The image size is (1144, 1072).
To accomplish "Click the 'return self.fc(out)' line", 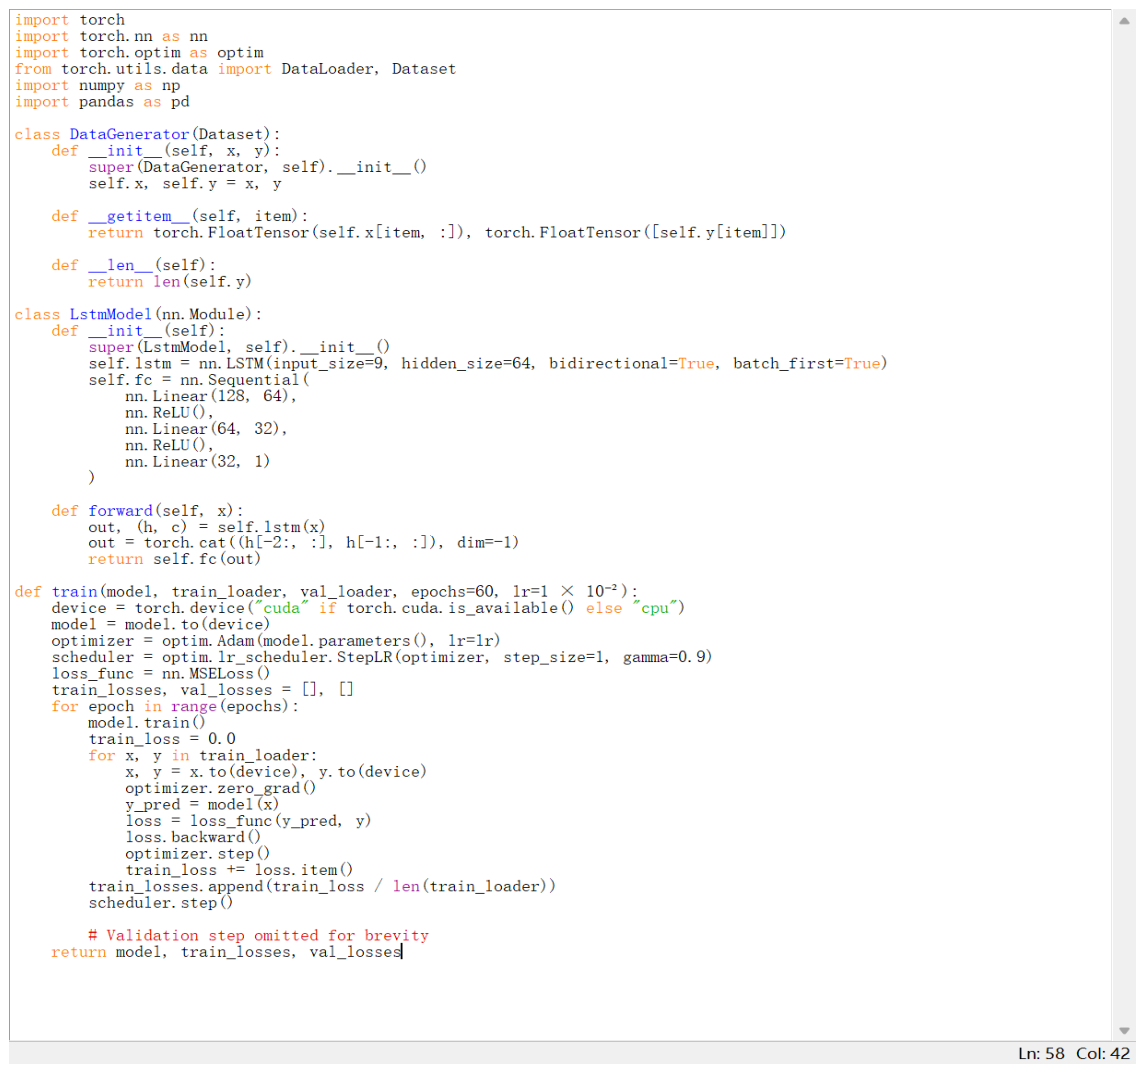I will (174, 560).
